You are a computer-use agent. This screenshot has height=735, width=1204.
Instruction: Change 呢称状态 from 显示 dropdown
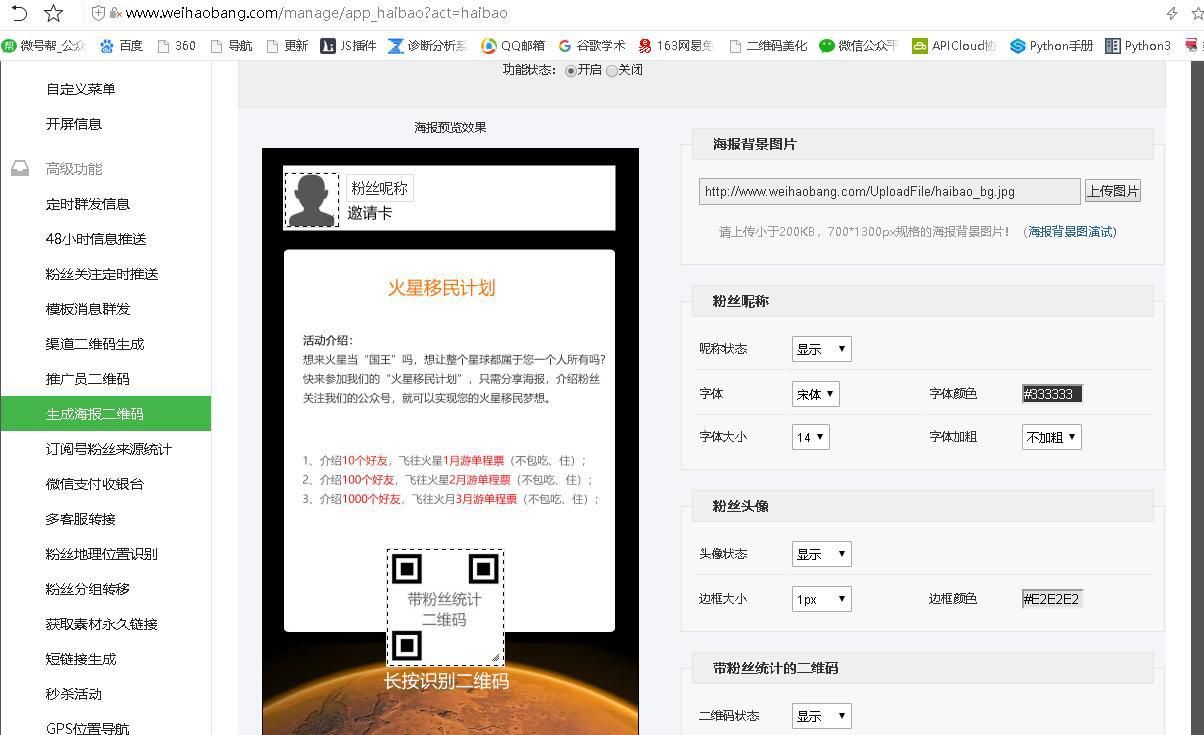(821, 348)
